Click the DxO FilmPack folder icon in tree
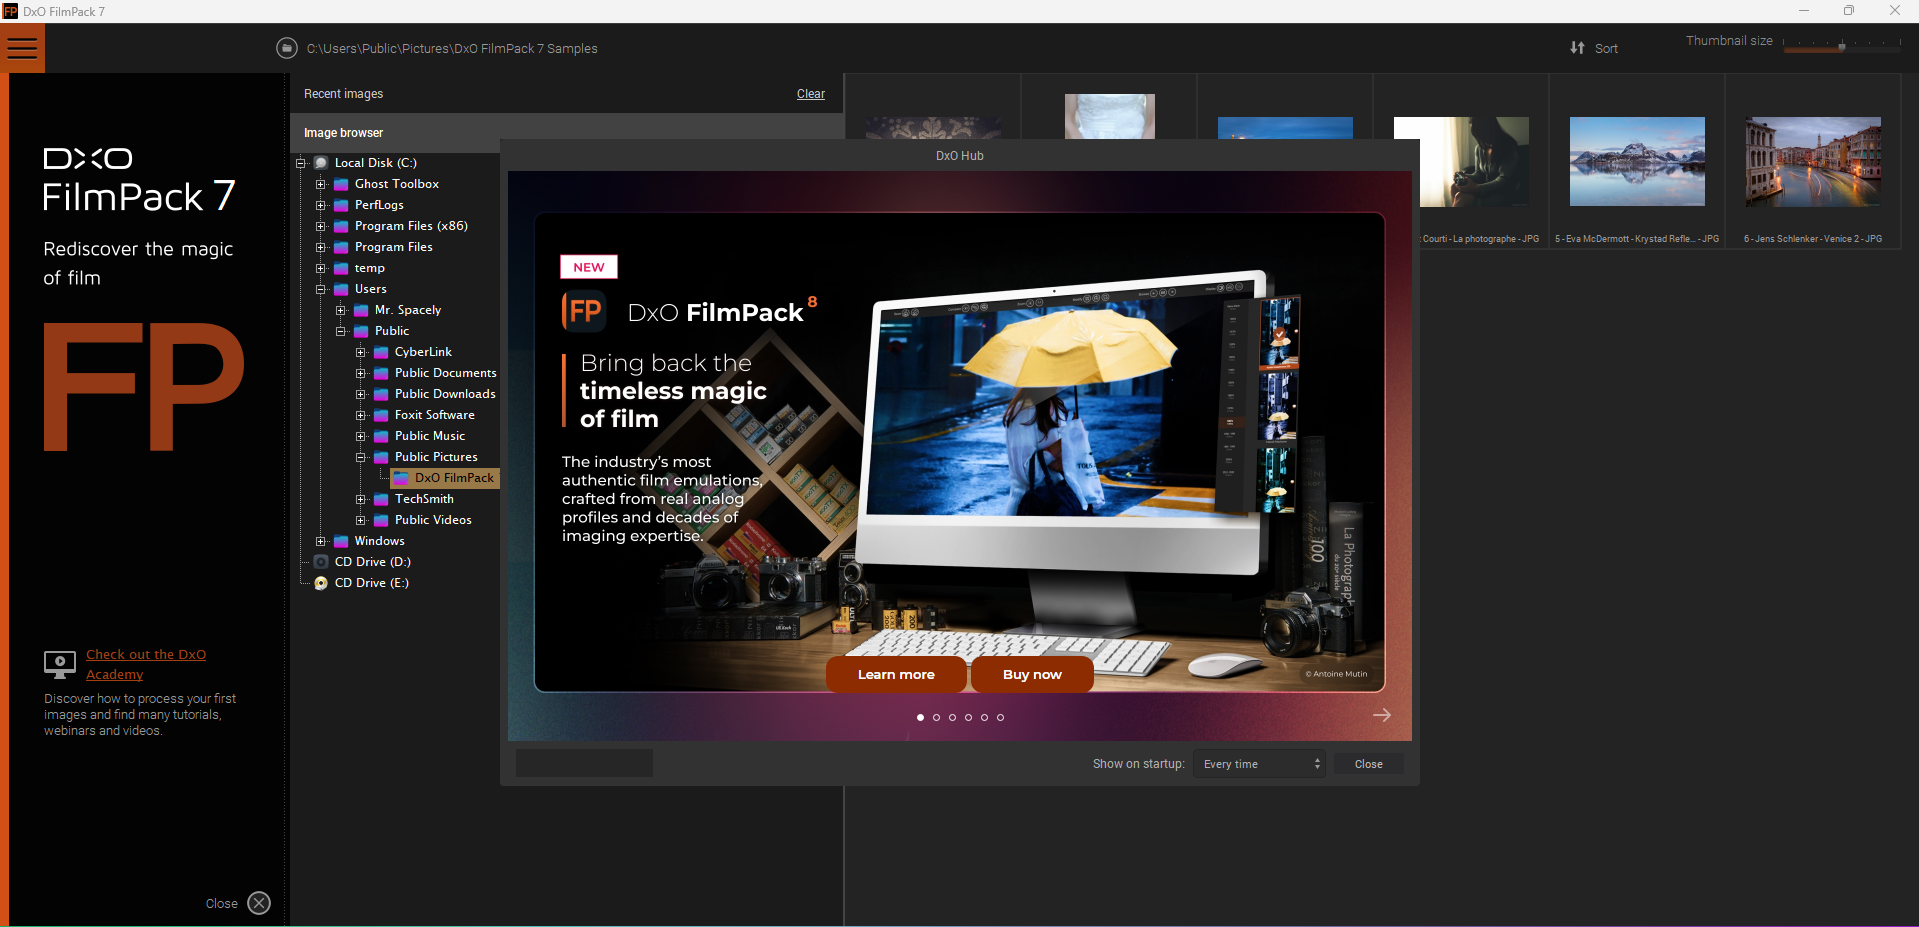The image size is (1919, 927). tap(401, 478)
